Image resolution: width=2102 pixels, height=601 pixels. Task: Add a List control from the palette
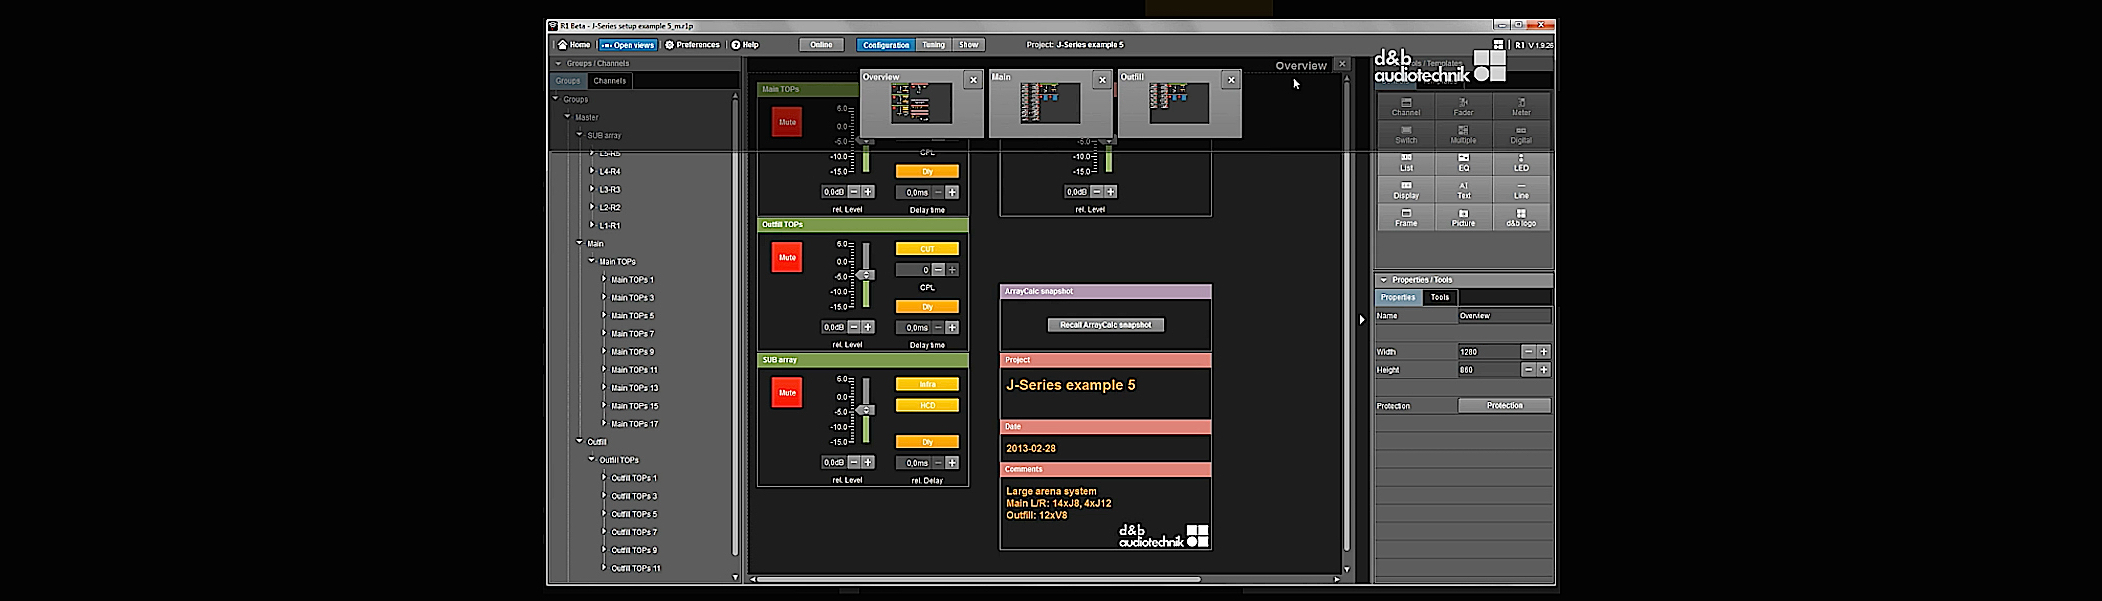pyautogui.click(x=1406, y=162)
